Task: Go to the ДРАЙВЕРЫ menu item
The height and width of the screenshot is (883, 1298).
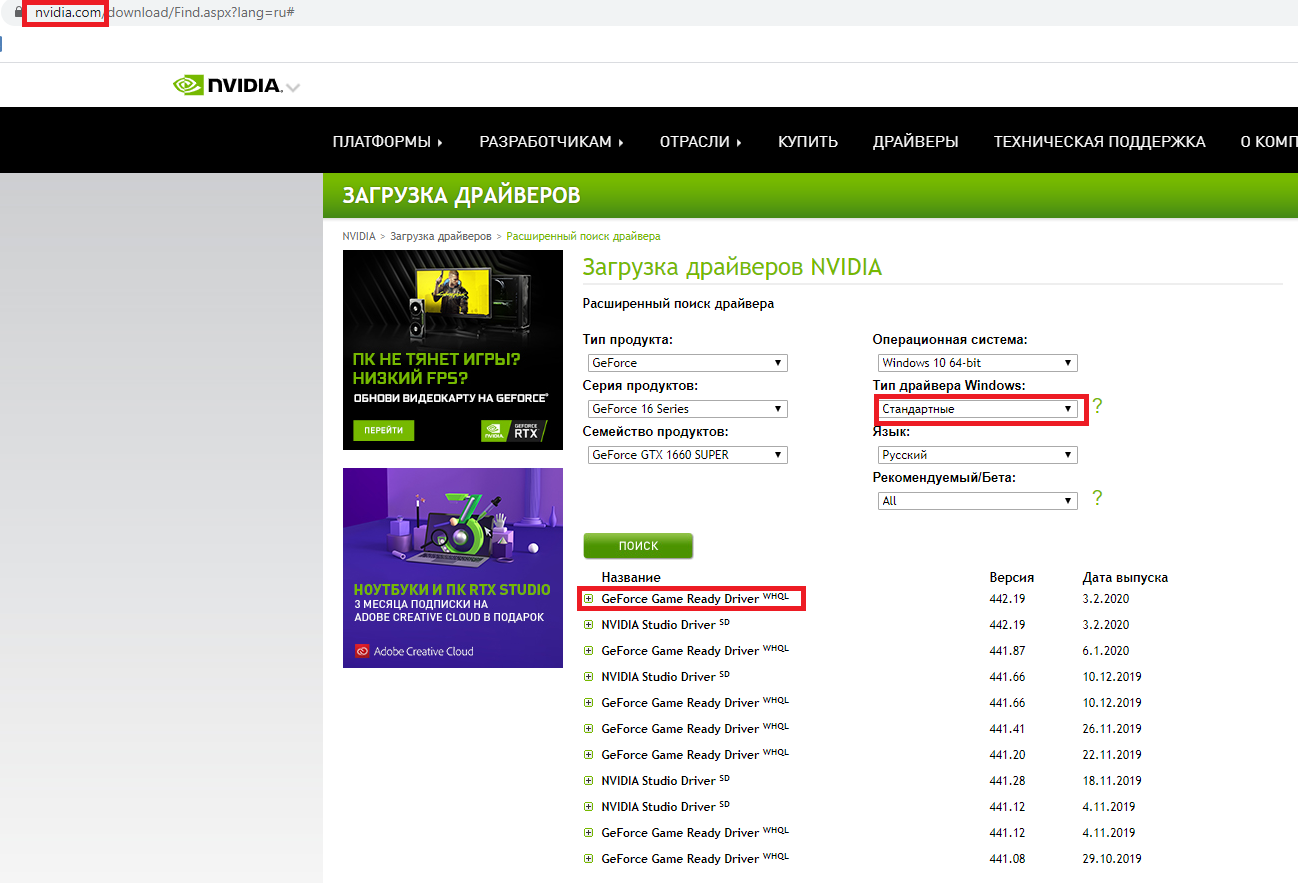Action: (915, 142)
